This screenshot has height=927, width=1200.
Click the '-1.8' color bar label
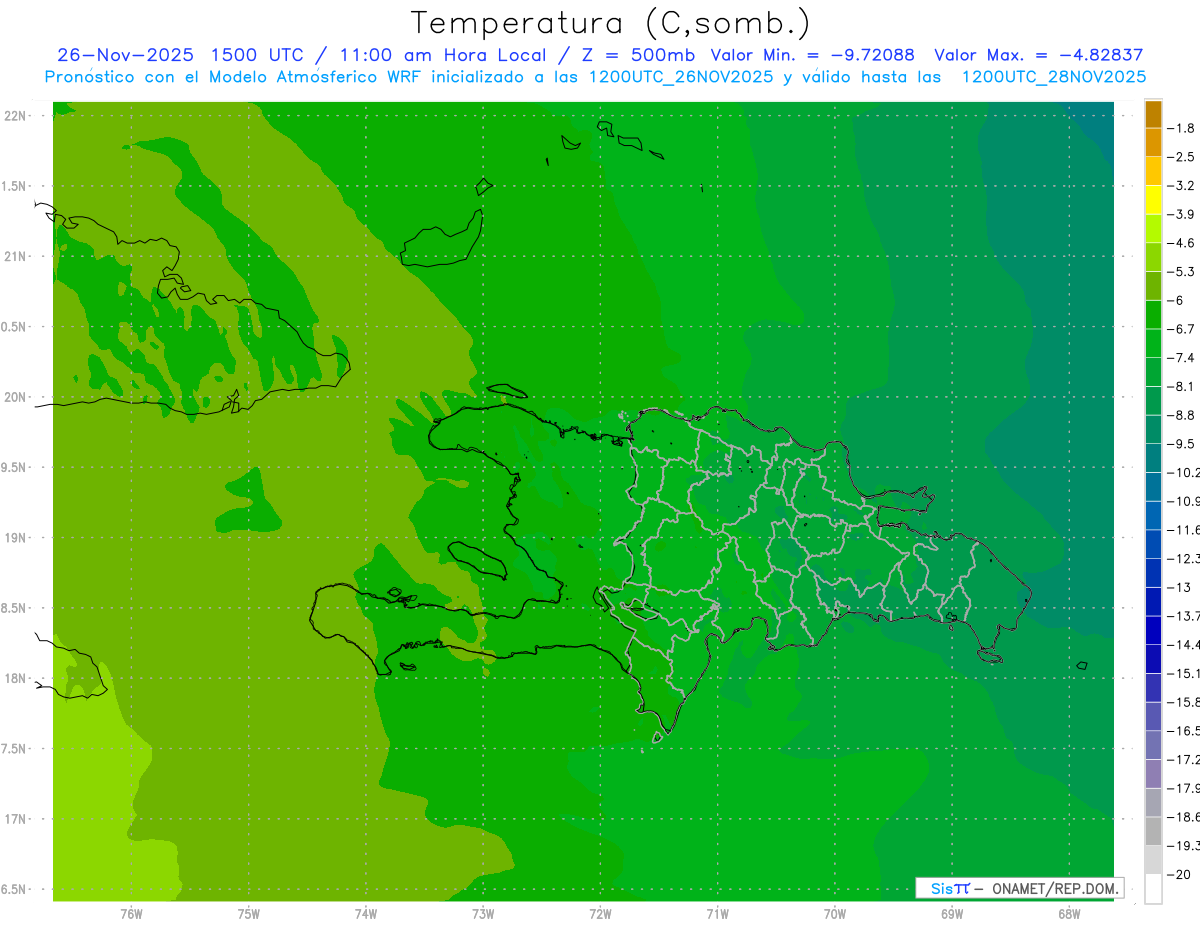coord(1182,128)
